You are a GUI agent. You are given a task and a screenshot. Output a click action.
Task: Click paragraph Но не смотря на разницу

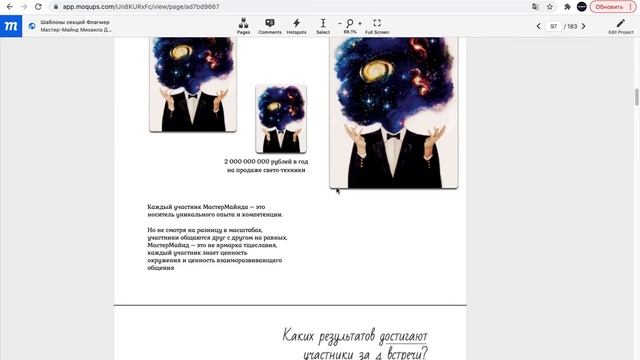217,249
